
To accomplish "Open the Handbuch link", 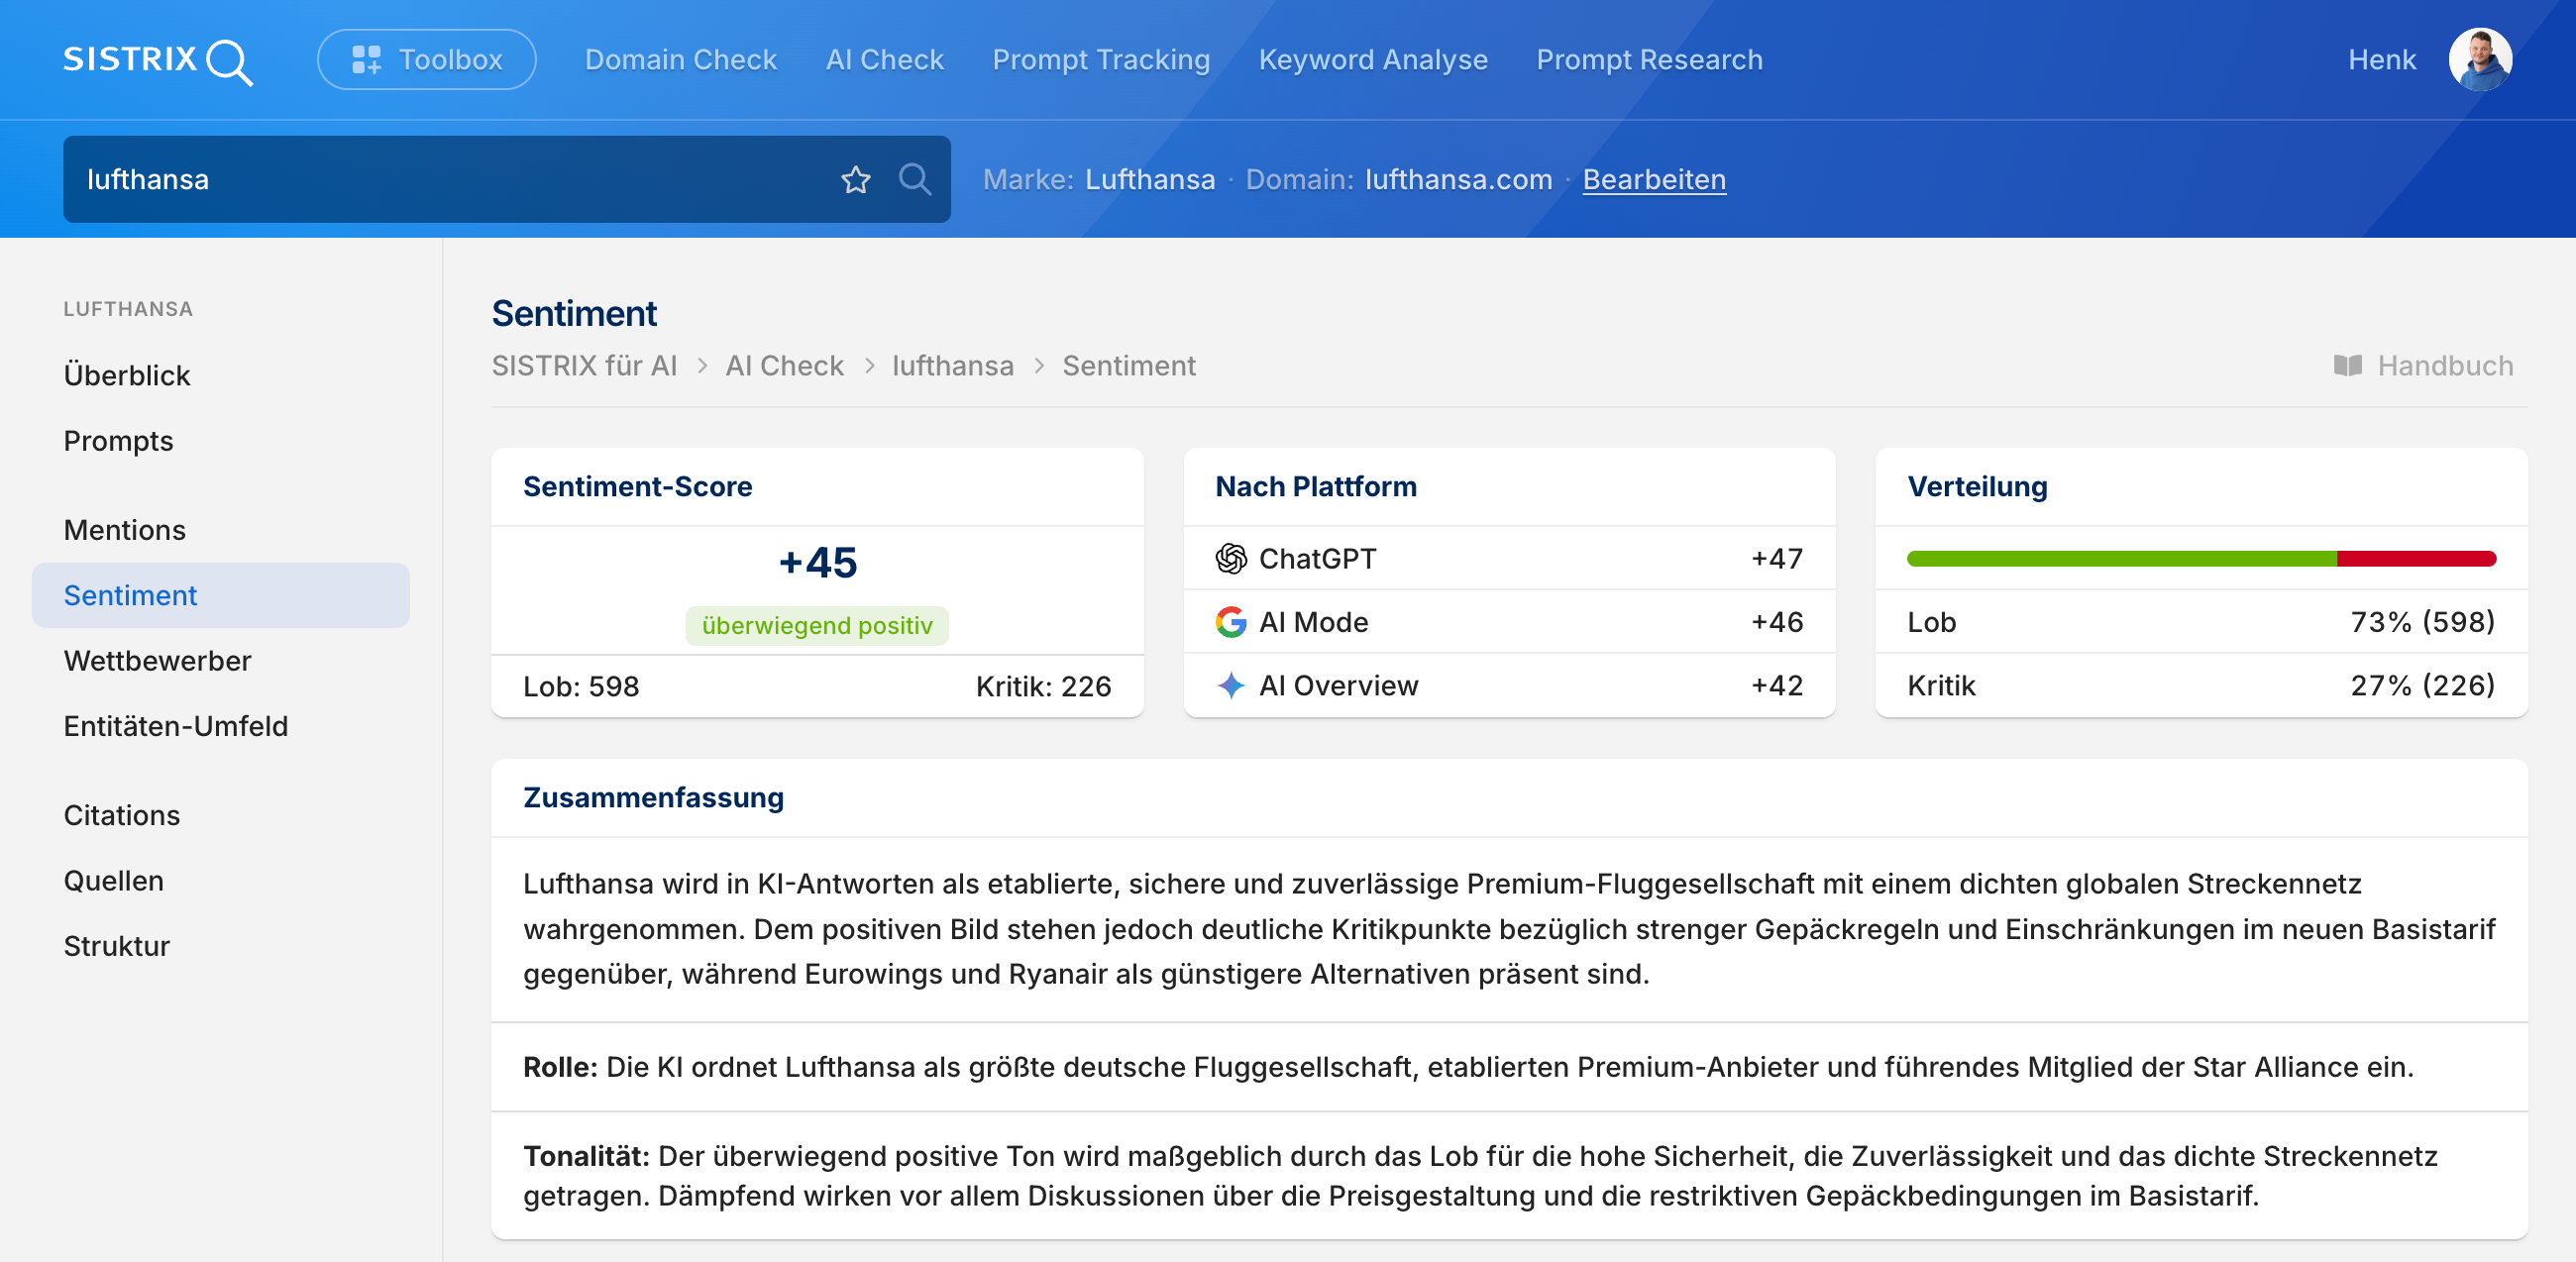I will pos(2423,366).
